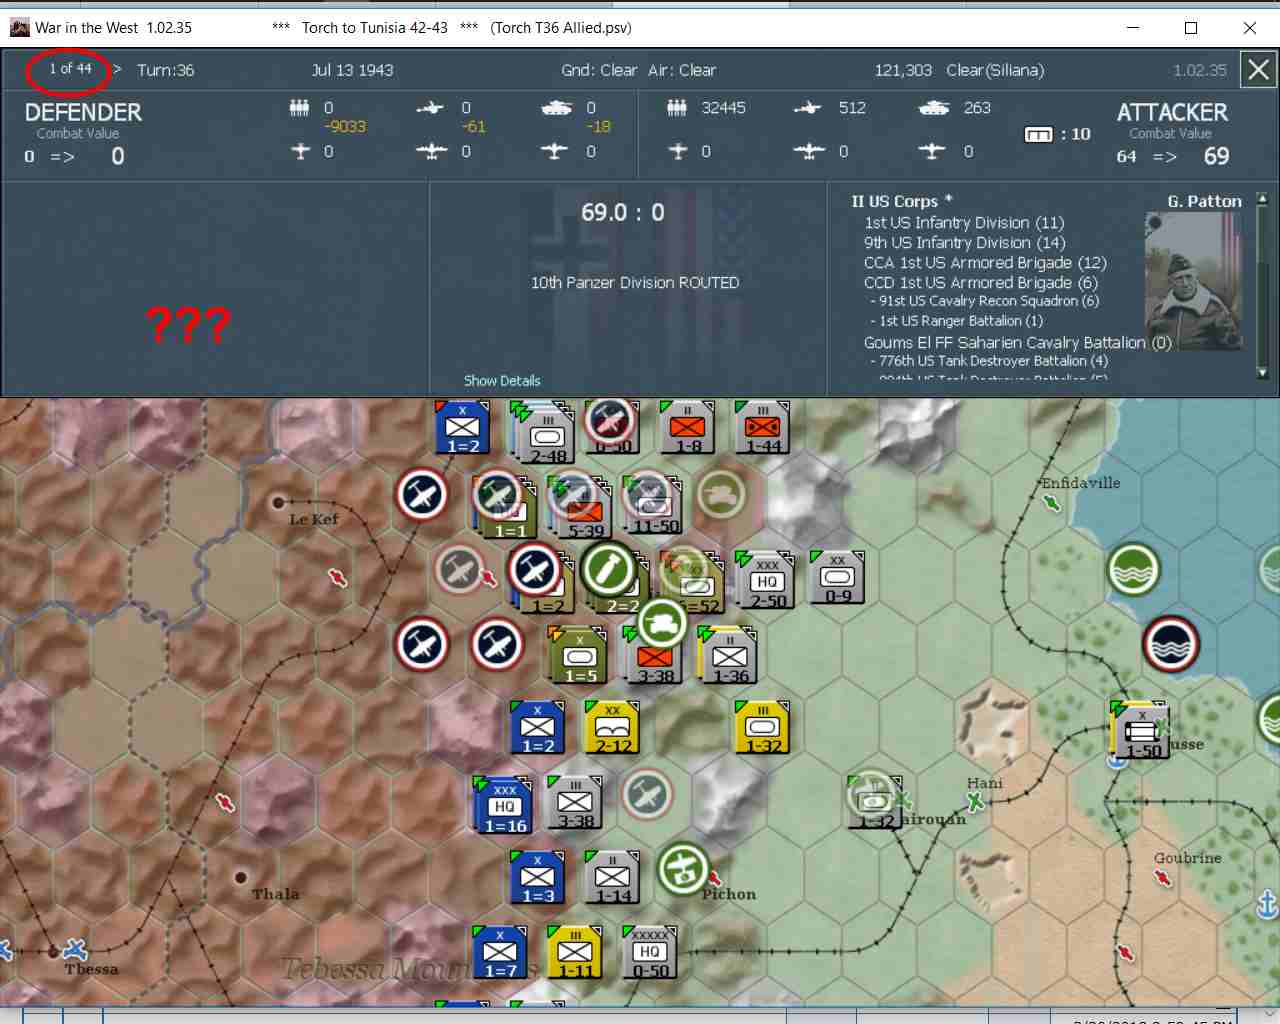The width and height of the screenshot is (1280, 1024).
Task: Select the II US Corps entry
Action: 901,201
